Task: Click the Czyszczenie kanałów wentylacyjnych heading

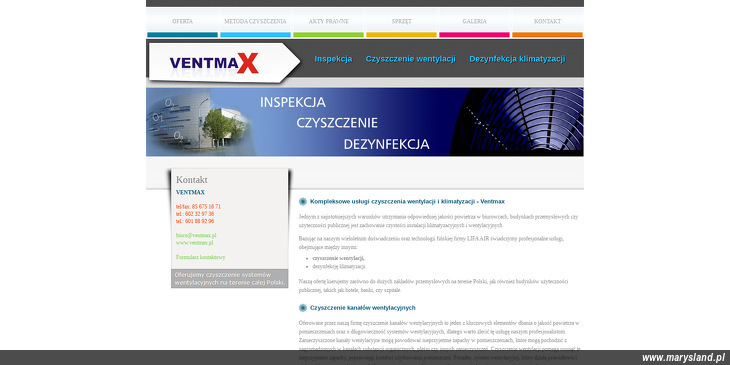Action: tap(363, 308)
